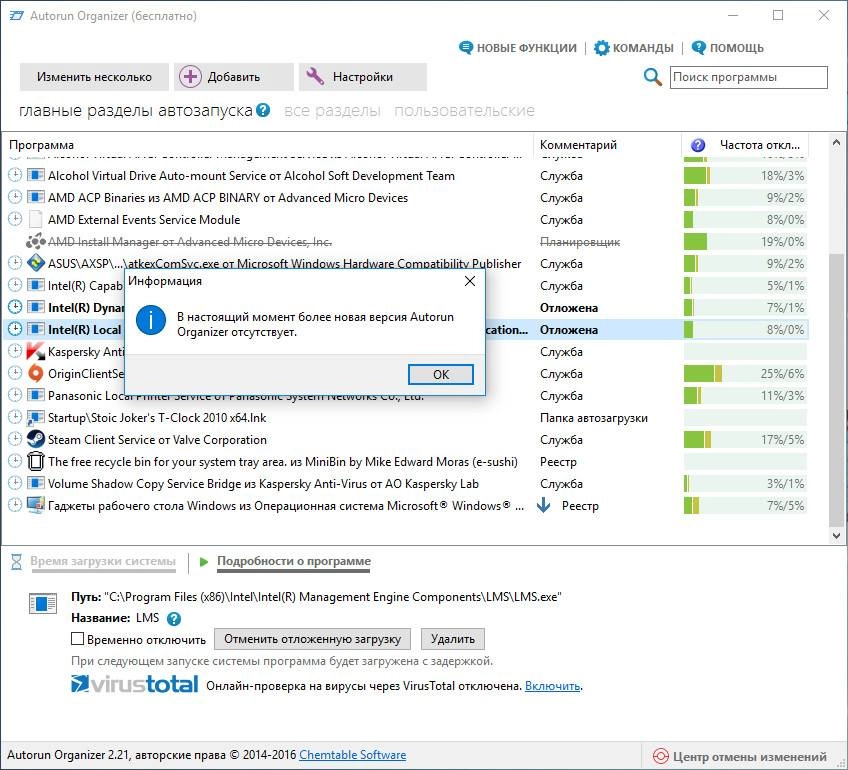This screenshot has height=770, width=848.
Task: Click the Добавить plus button
Action: (x=234, y=77)
